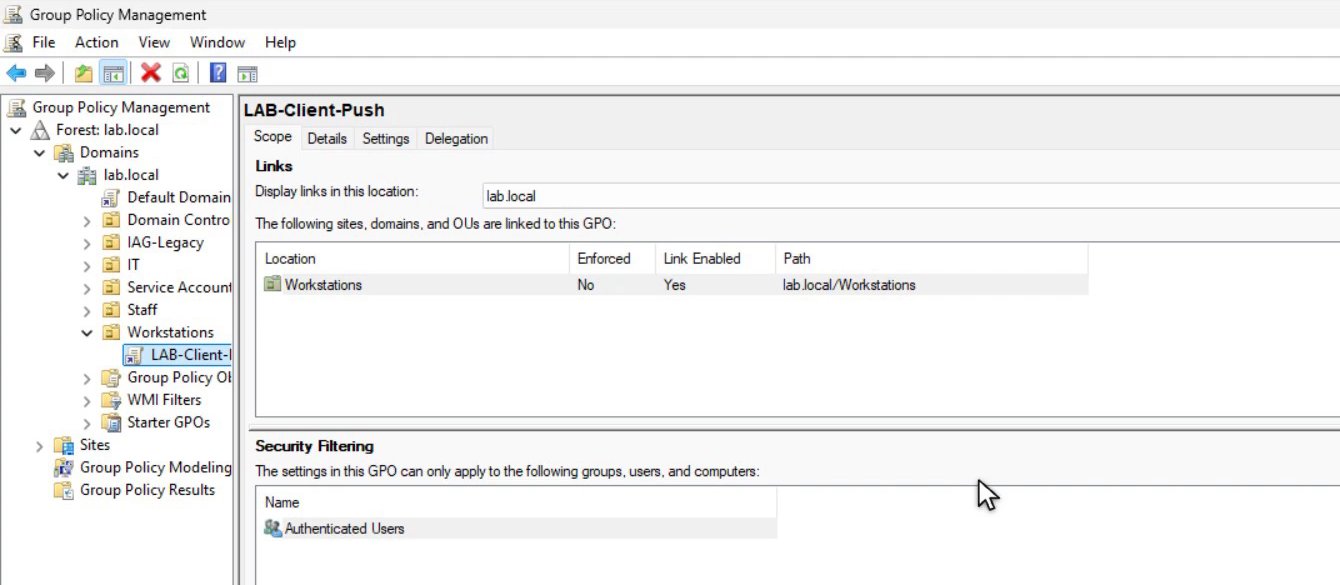
Task: Open the Window menu
Action: [x=217, y=43]
